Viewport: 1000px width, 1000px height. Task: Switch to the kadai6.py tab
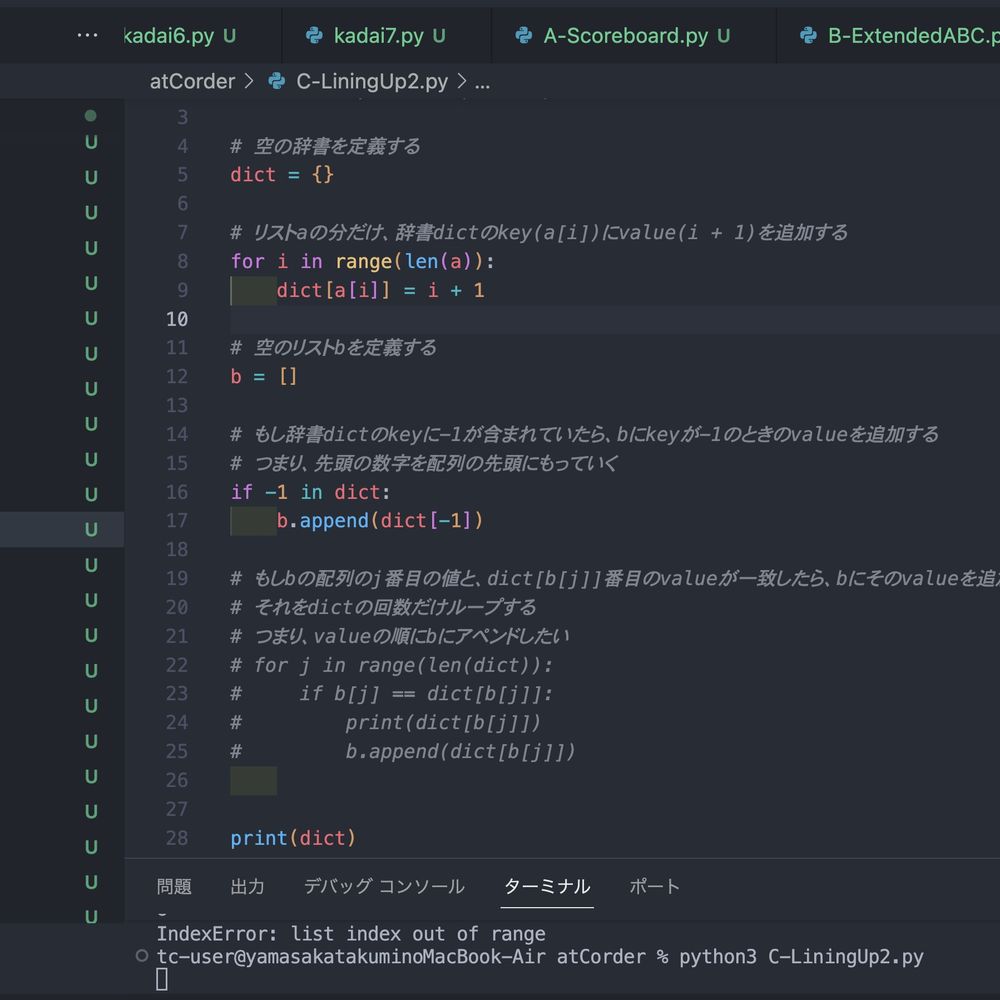pos(180,36)
